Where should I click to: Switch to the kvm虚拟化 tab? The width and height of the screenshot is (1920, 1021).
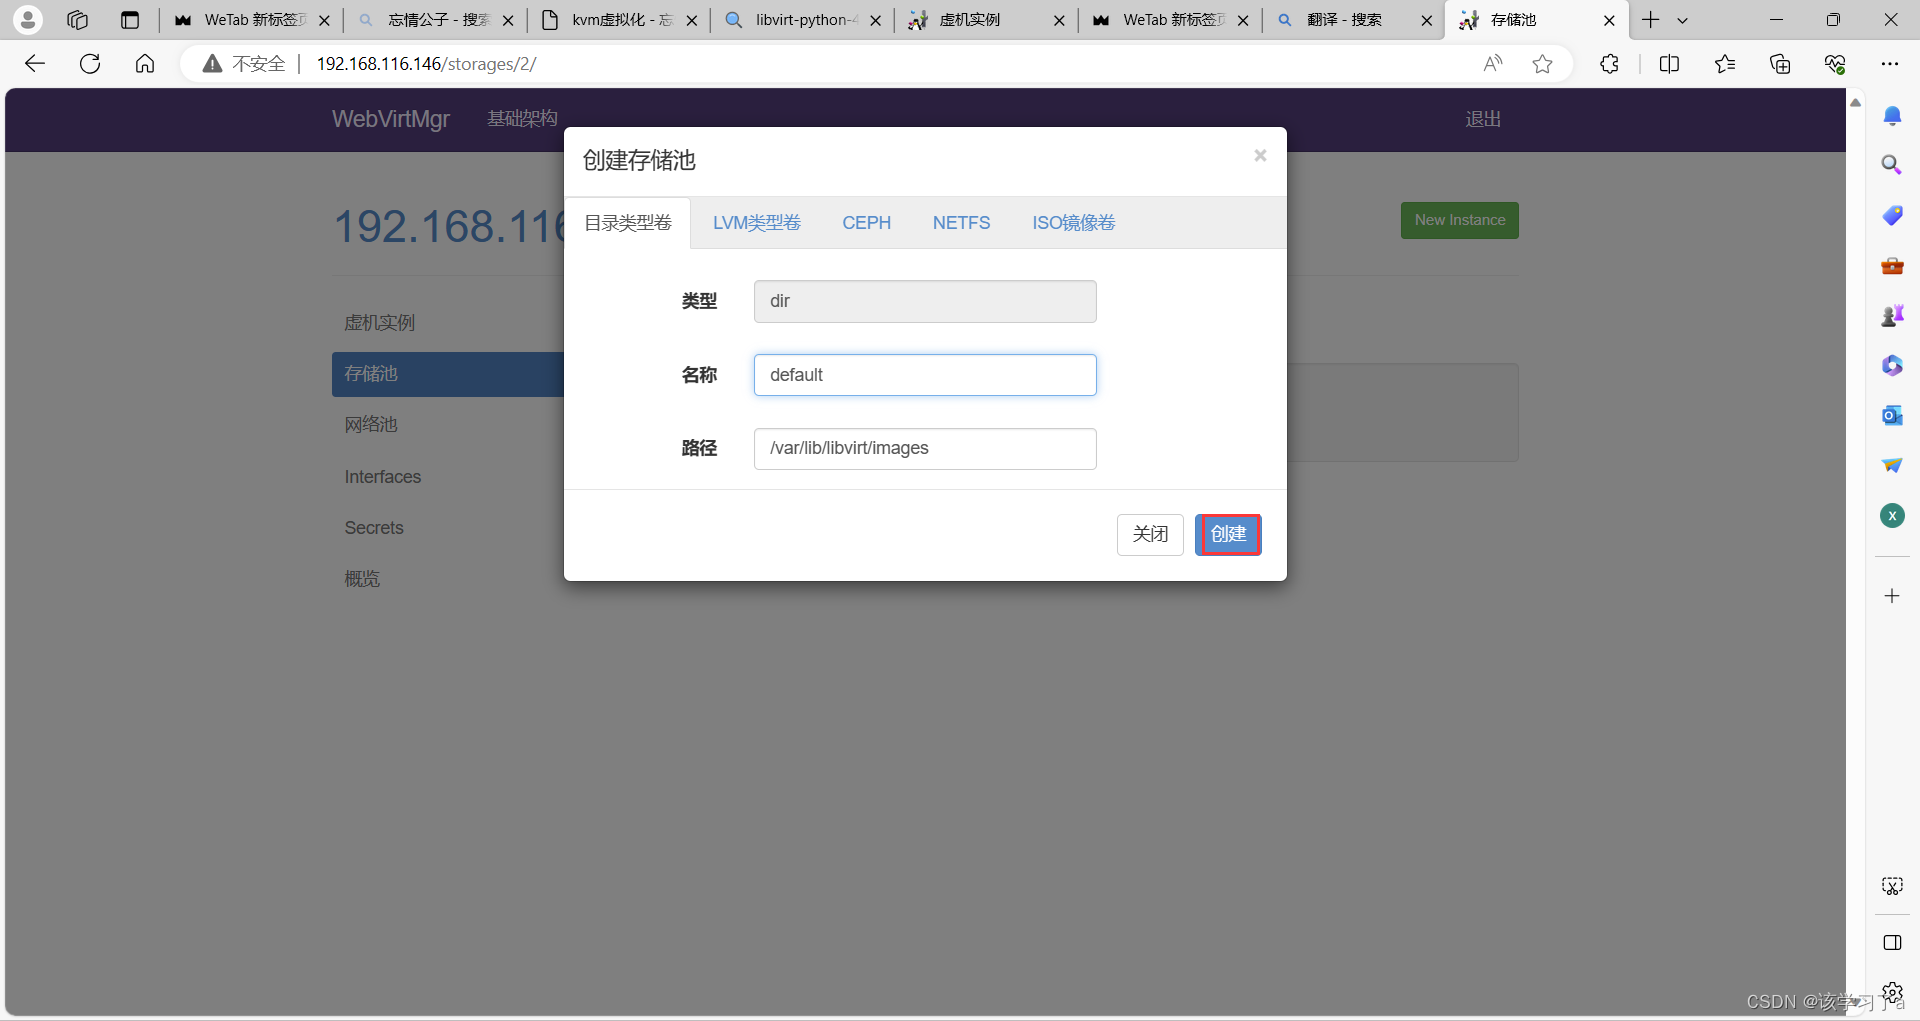[x=620, y=20]
